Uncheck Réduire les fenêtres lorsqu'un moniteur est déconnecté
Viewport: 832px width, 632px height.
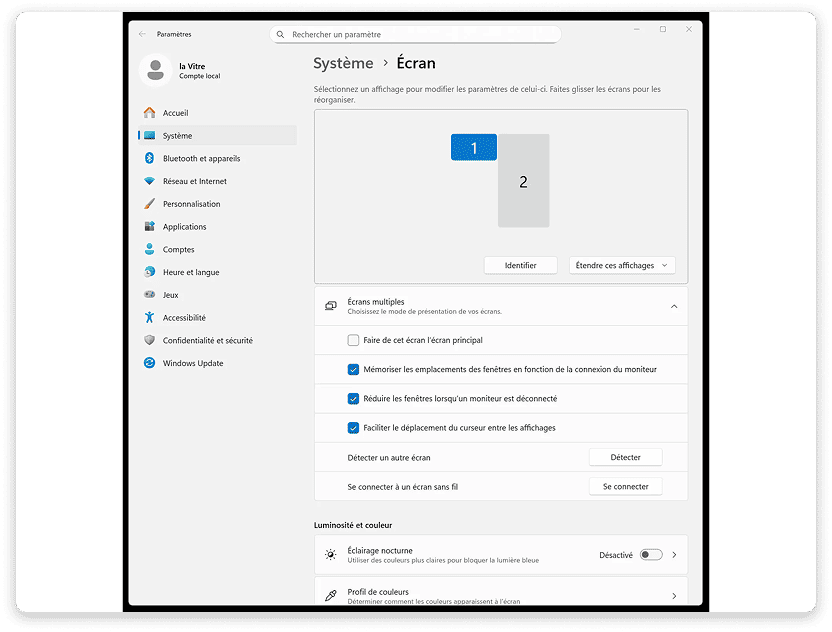tap(353, 399)
